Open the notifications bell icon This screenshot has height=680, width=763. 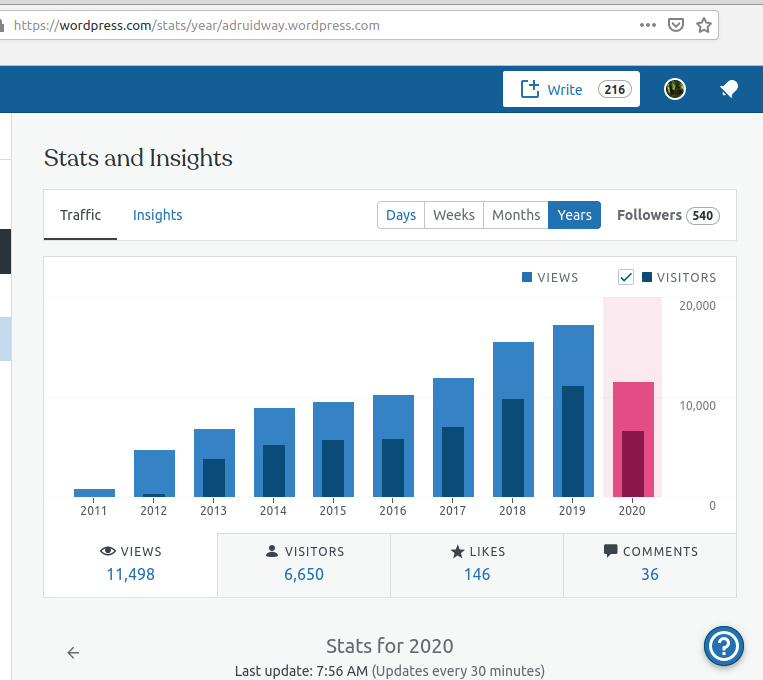click(729, 90)
